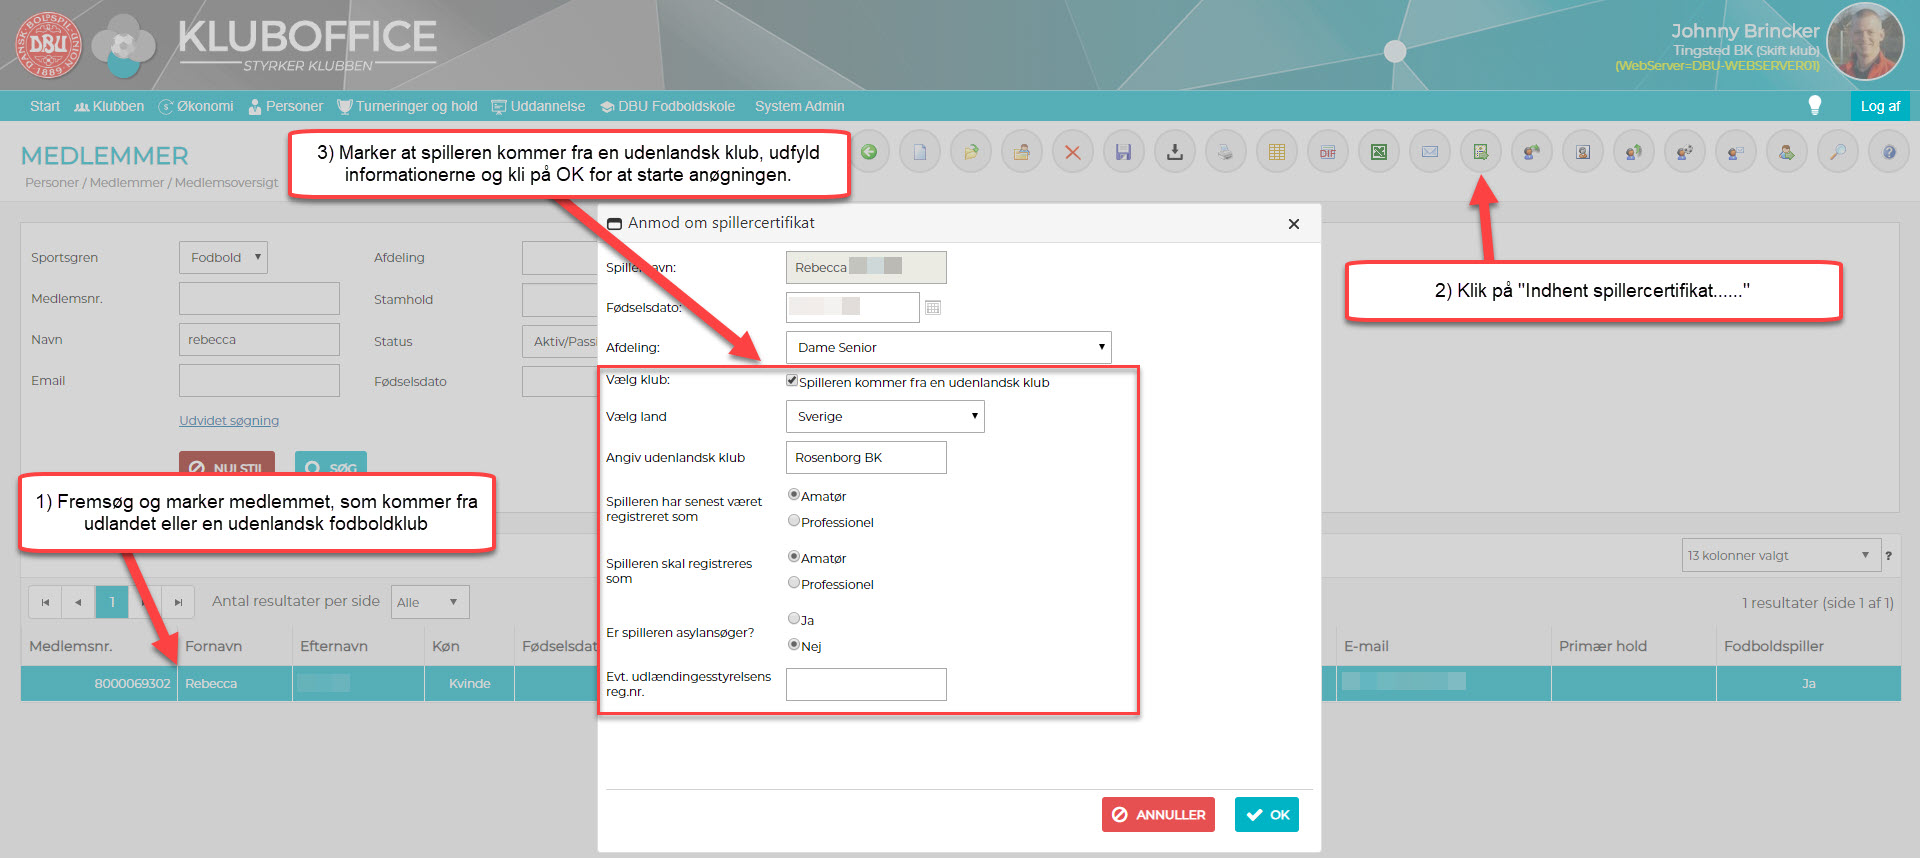Click the Log af button
This screenshot has height=858, width=1920.
1880,106
